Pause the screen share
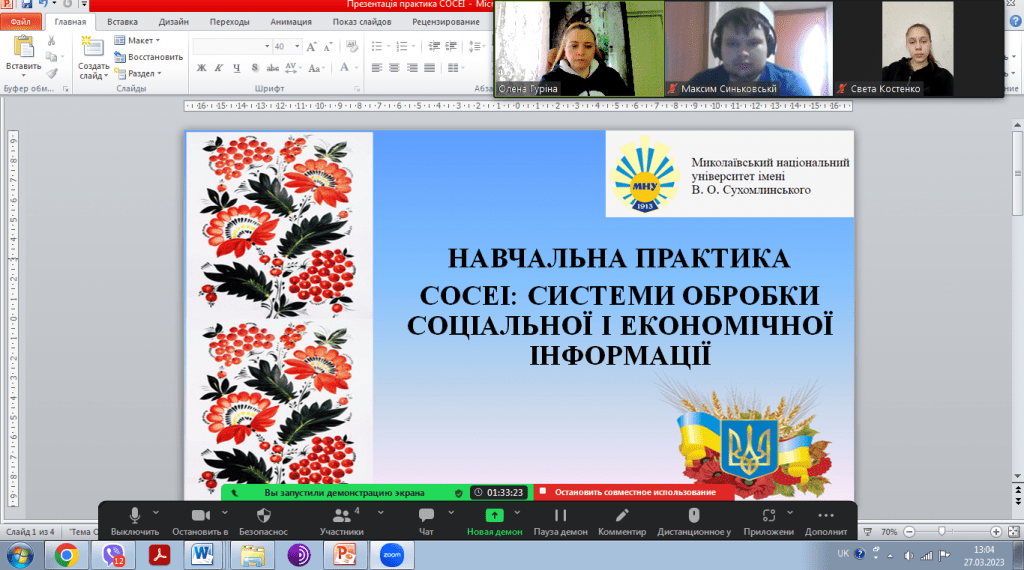Image resolution: width=1024 pixels, height=570 pixels. pos(560,516)
